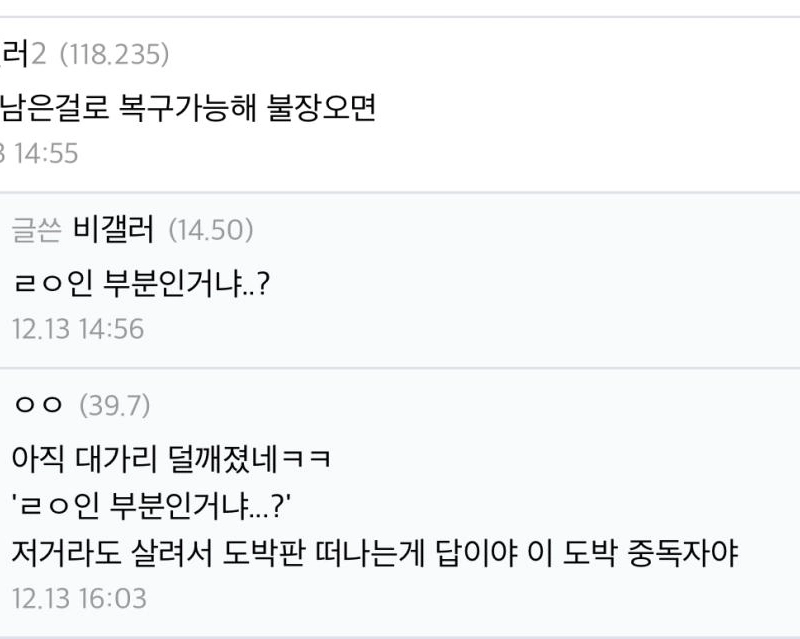Click the IP address (14.50)
The width and height of the screenshot is (800, 639).
coord(210,231)
